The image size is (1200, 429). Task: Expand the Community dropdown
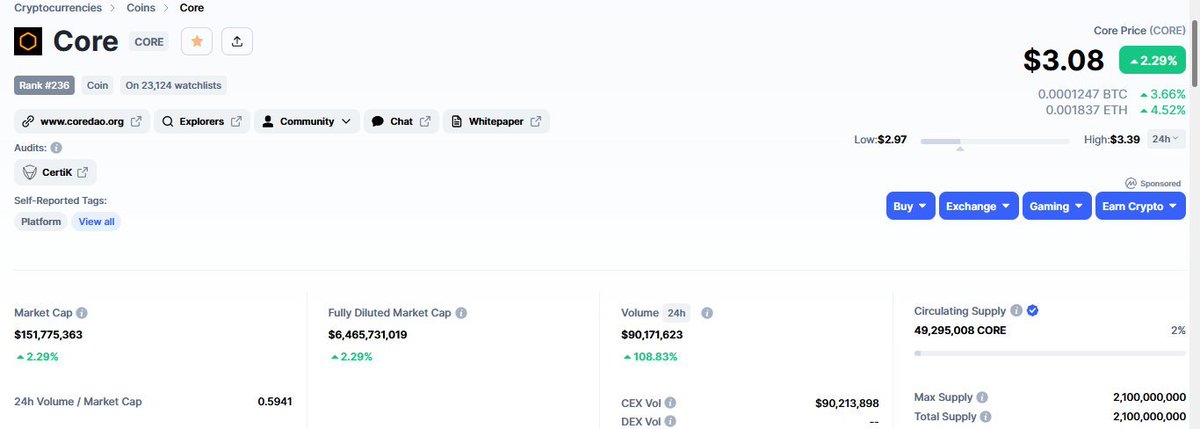tap(307, 121)
